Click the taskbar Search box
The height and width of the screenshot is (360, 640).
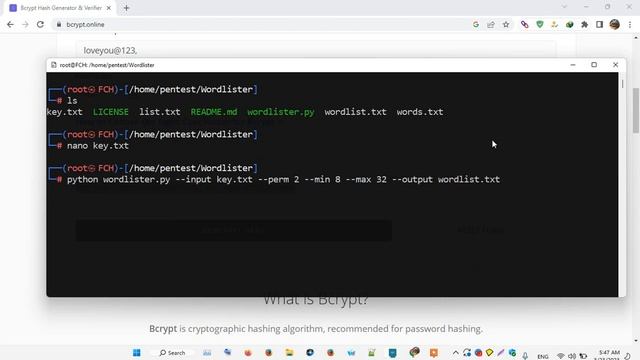pos(172,353)
